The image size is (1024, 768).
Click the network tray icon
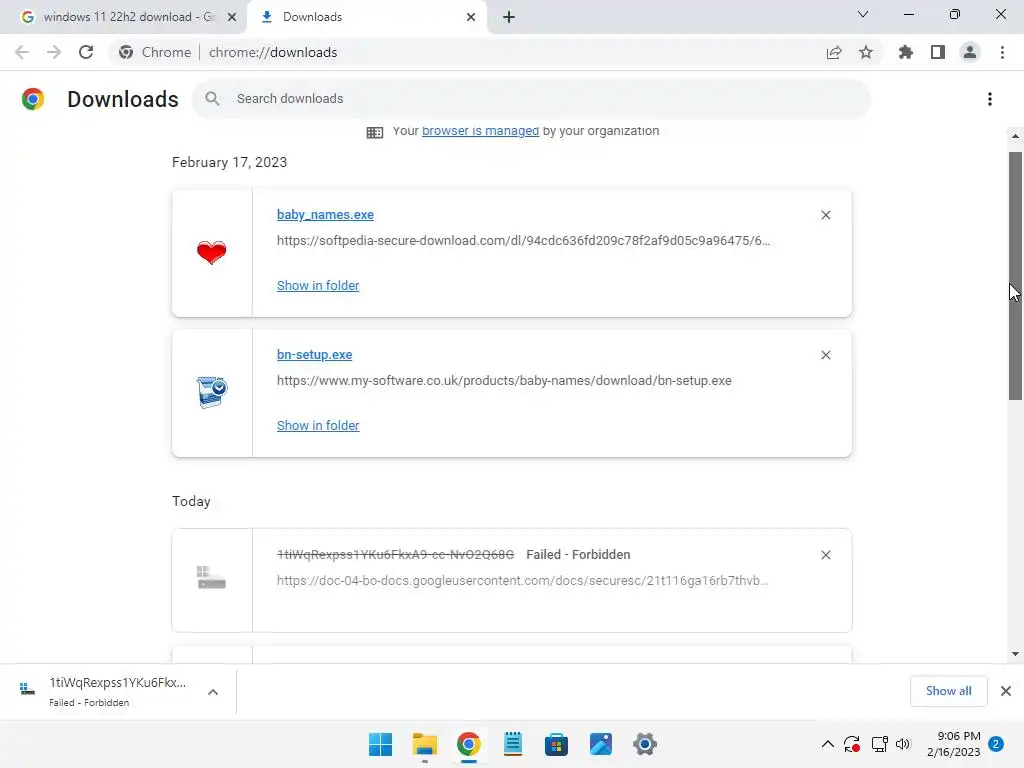879,744
